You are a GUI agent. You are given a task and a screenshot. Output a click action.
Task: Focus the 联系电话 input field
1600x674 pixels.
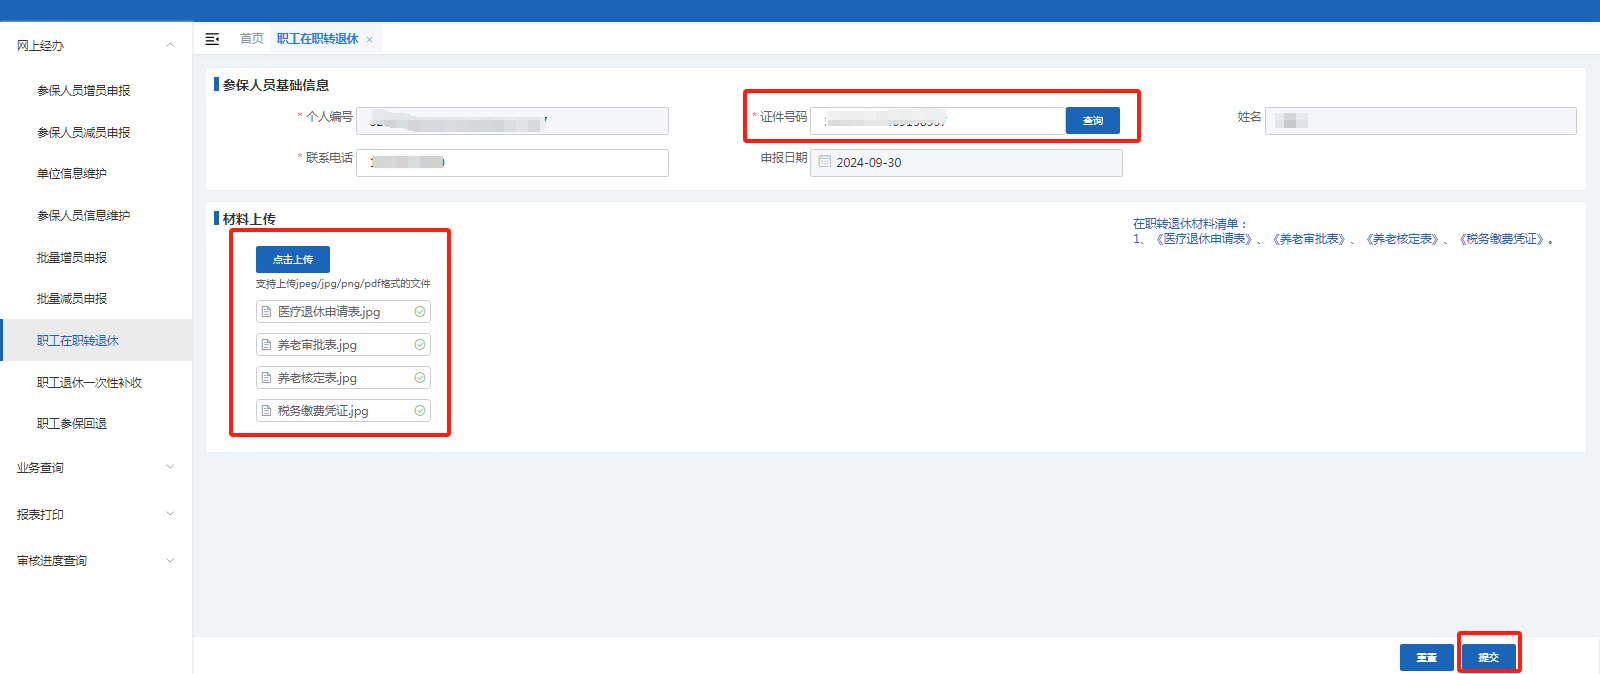[512, 163]
